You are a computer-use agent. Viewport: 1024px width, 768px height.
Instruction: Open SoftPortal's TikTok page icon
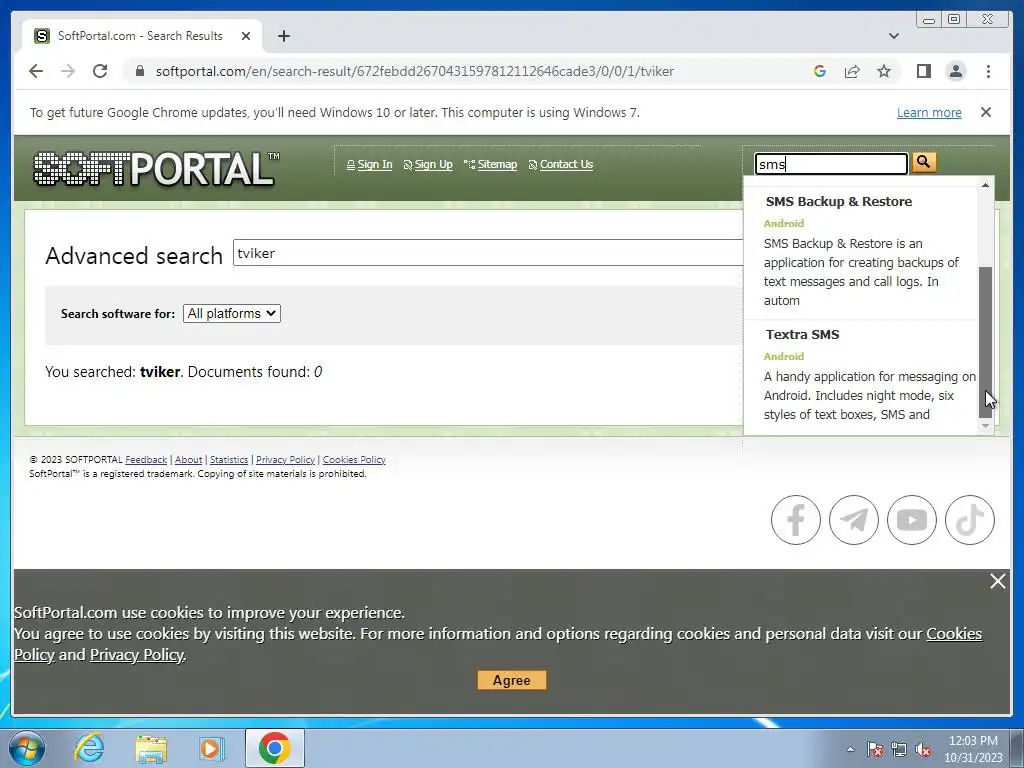pos(970,520)
